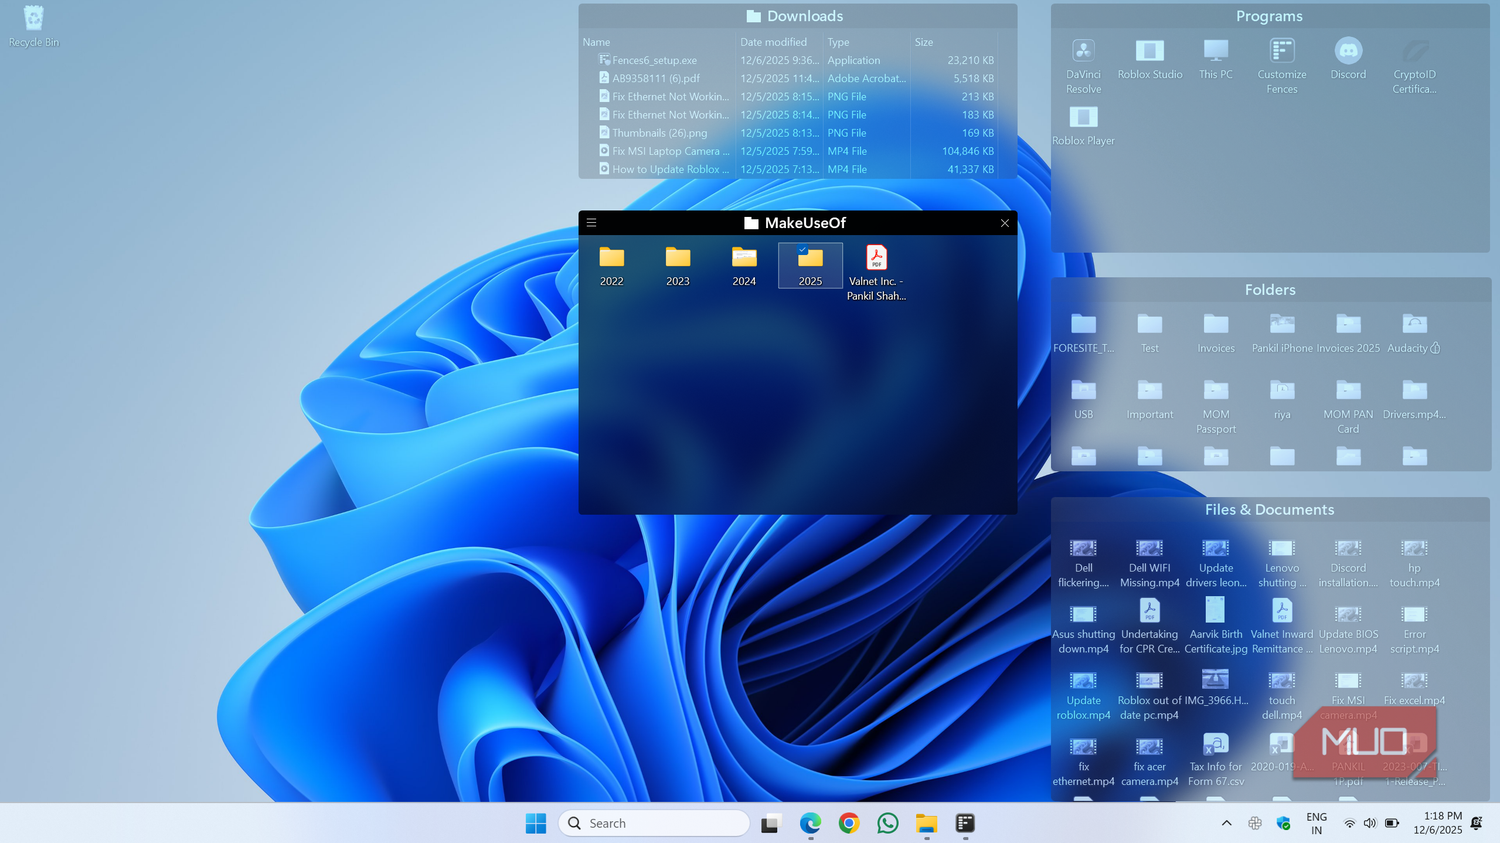Open the Windows Start menu
Screen dimensions: 1500x843
[x=536, y=823]
